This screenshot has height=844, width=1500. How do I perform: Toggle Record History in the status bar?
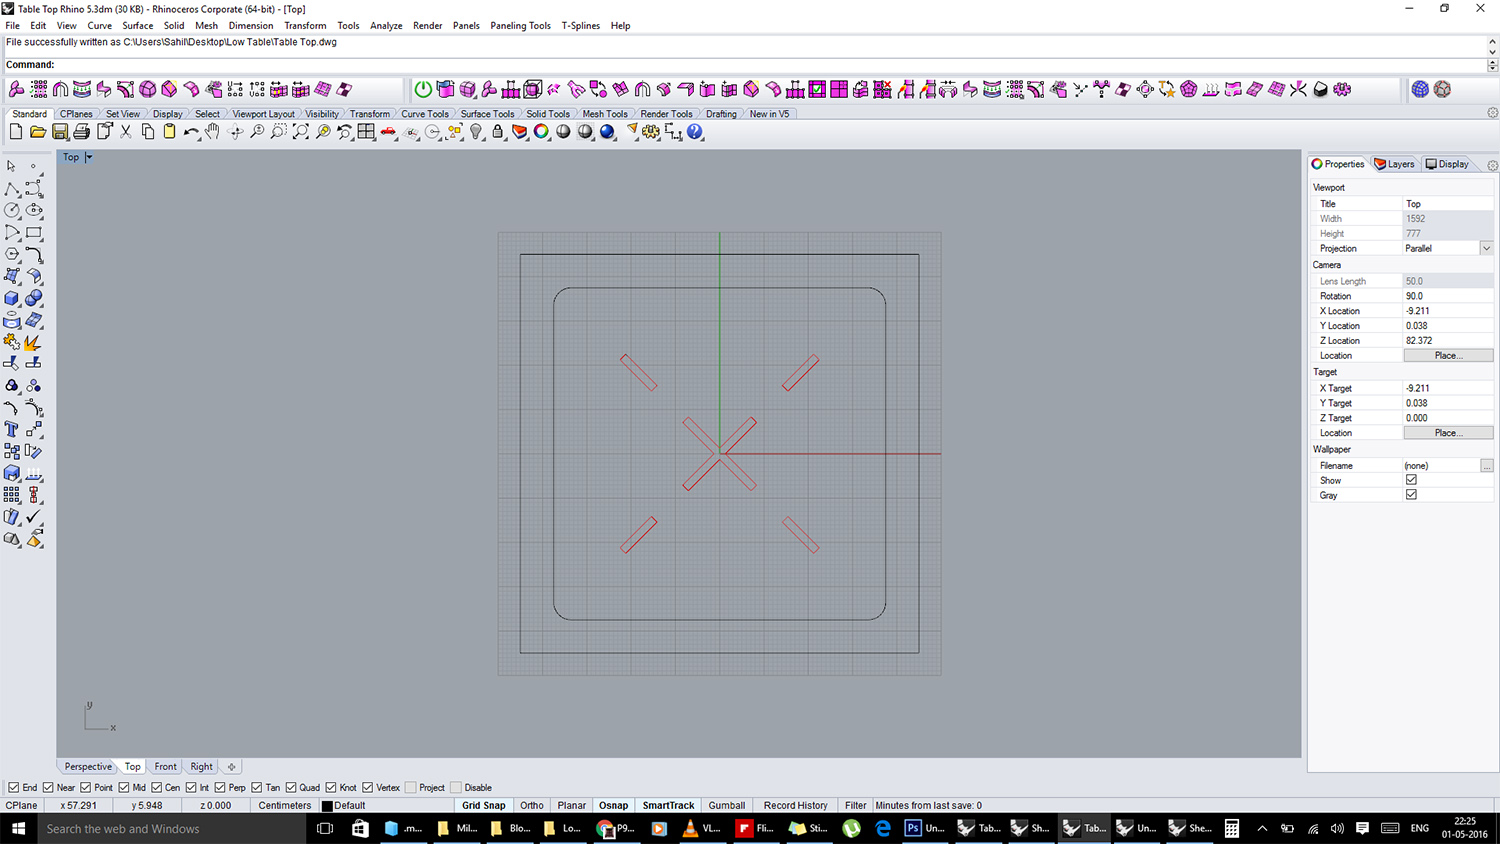tap(795, 806)
